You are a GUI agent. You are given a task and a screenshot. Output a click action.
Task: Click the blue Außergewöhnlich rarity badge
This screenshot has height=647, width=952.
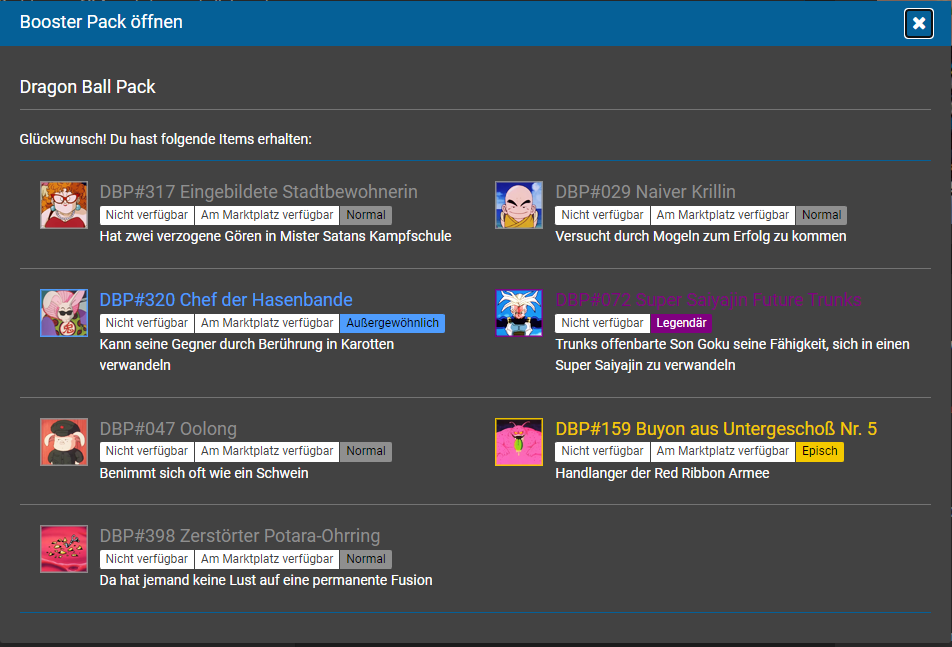point(392,323)
